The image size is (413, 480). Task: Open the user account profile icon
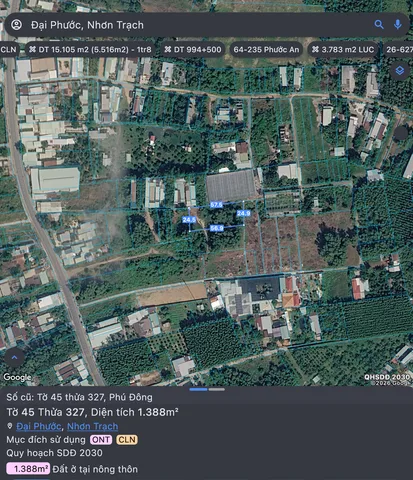click(16, 25)
